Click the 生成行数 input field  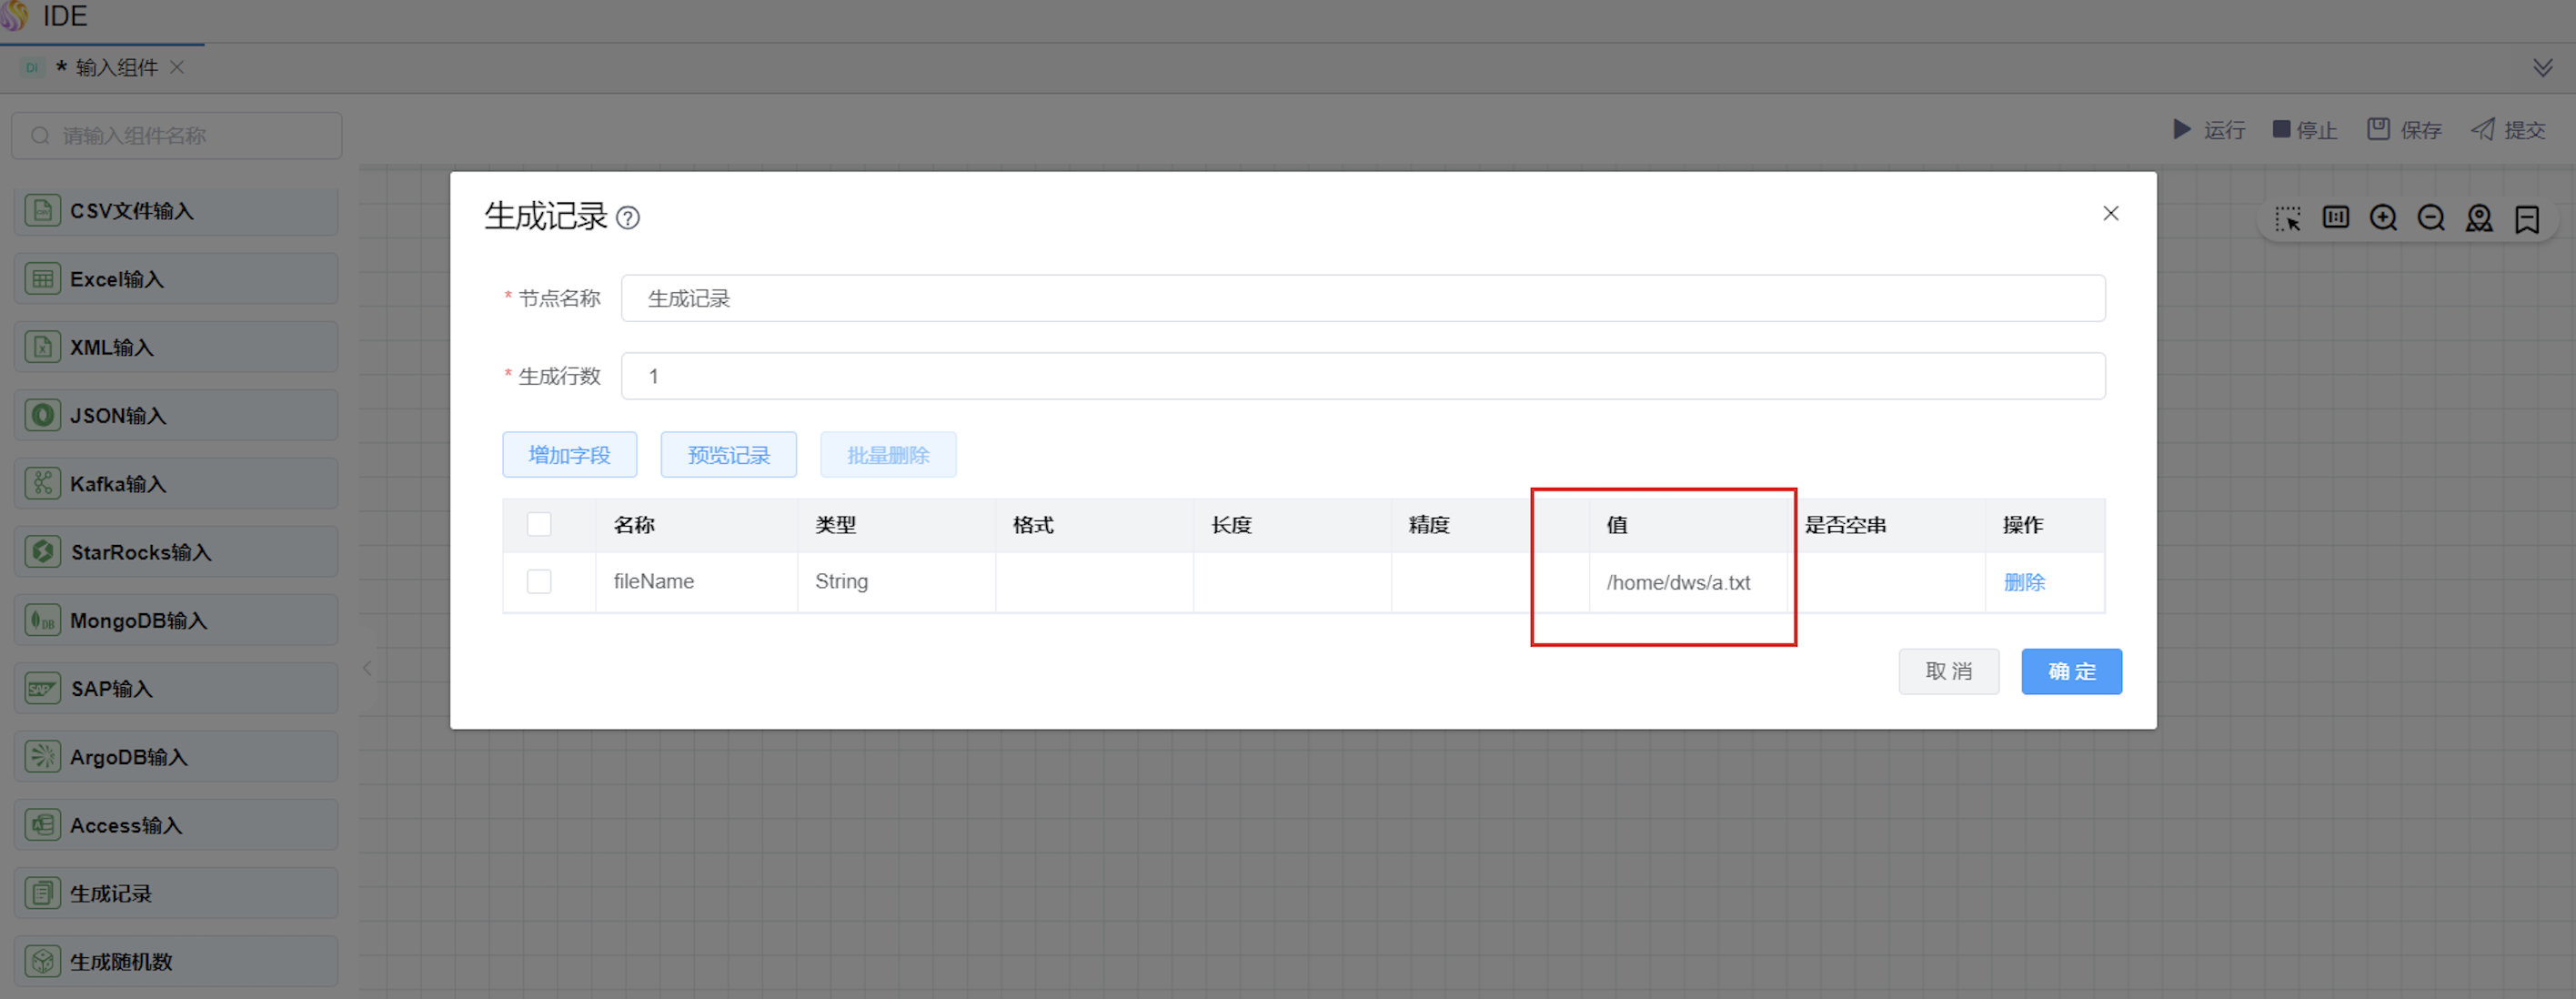(1362, 376)
